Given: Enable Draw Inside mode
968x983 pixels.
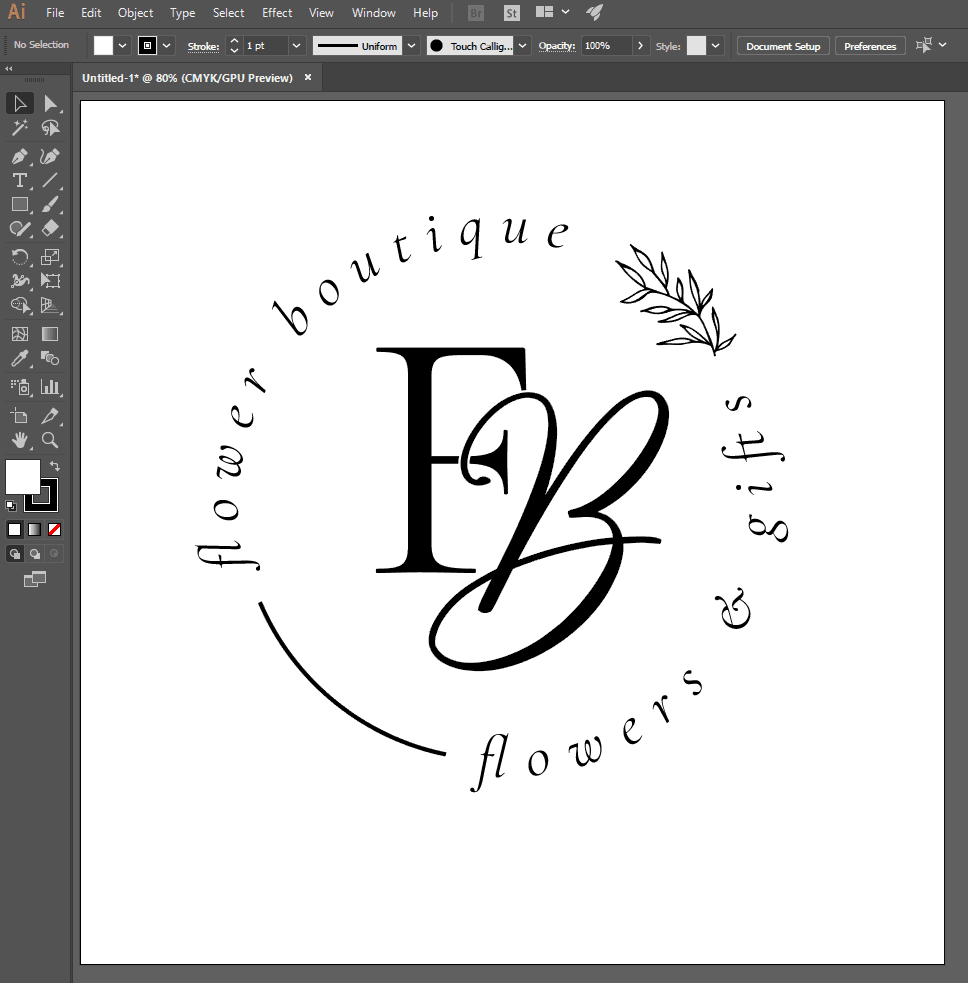Looking at the screenshot, I should tap(54, 554).
